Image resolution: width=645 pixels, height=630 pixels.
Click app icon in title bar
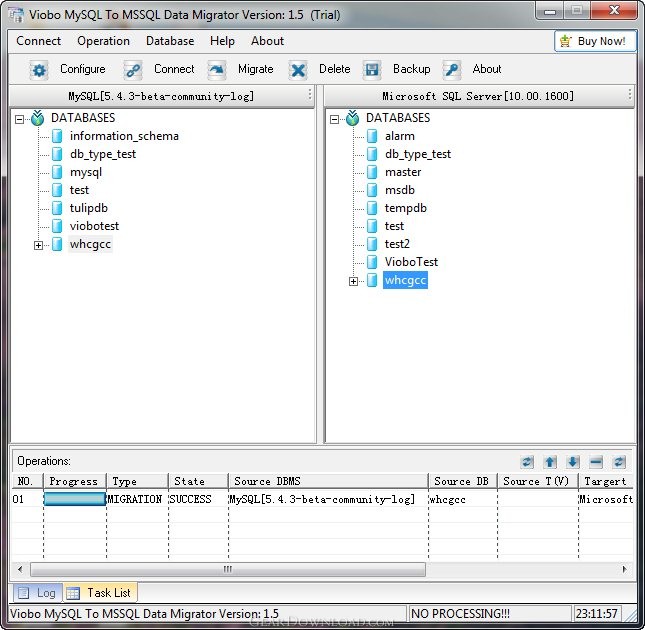(x=16, y=15)
